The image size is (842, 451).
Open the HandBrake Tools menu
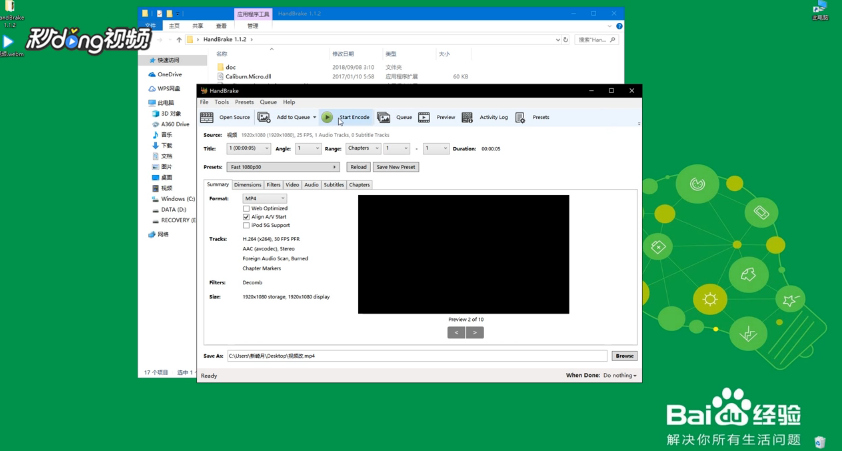(222, 102)
